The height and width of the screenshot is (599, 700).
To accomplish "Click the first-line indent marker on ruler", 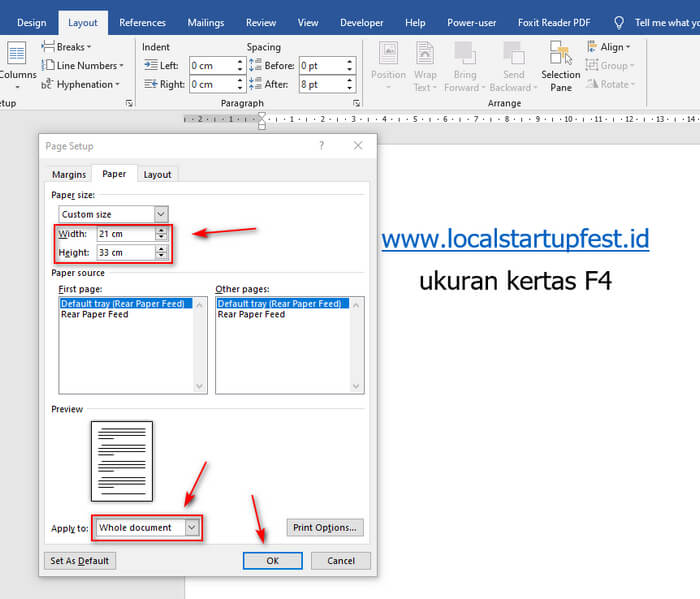I will pyautogui.click(x=262, y=116).
